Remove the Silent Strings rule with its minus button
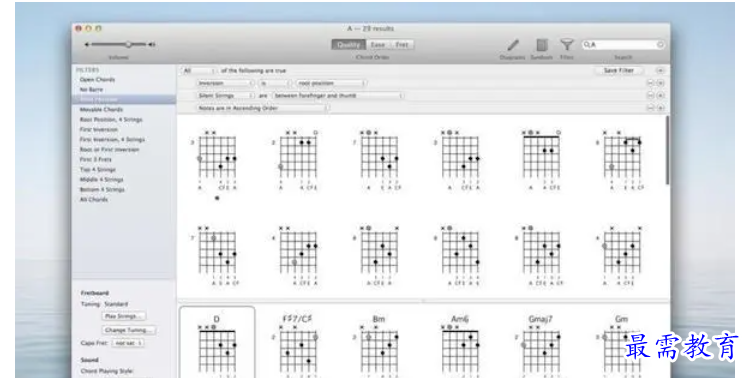The image size is (747, 378). (x=650, y=95)
